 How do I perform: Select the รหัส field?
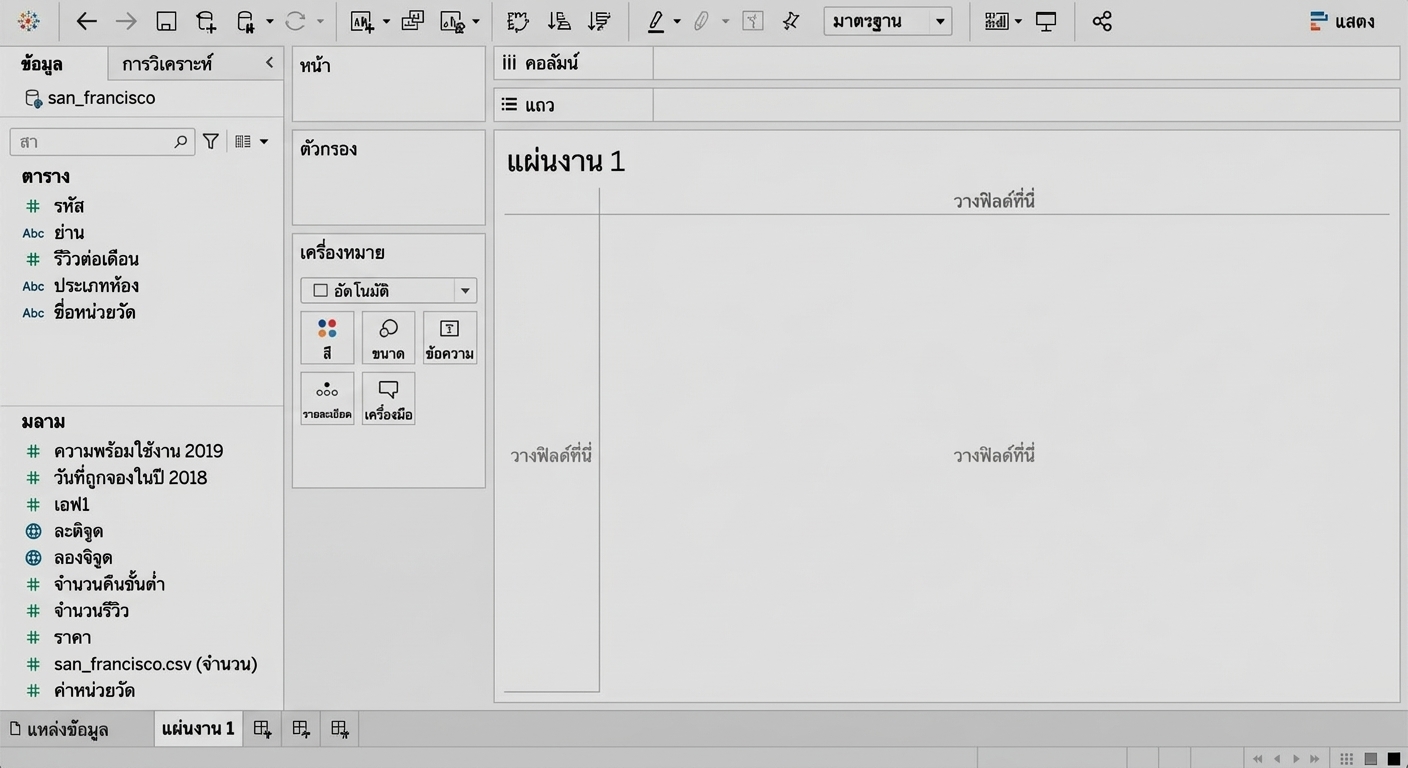pos(69,206)
